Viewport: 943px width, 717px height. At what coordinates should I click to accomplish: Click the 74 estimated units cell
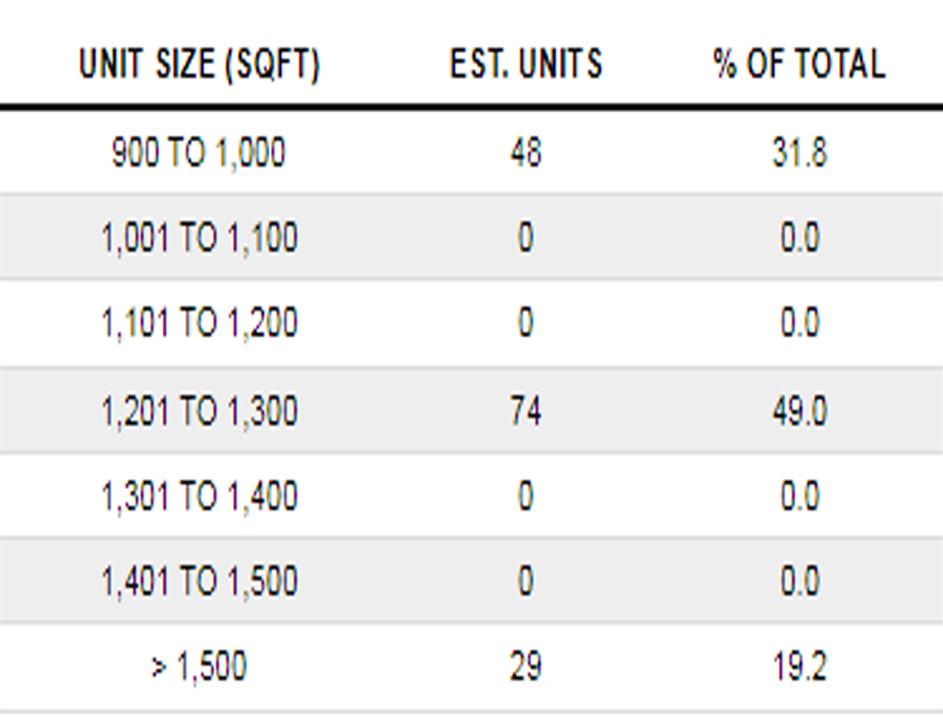(x=526, y=410)
